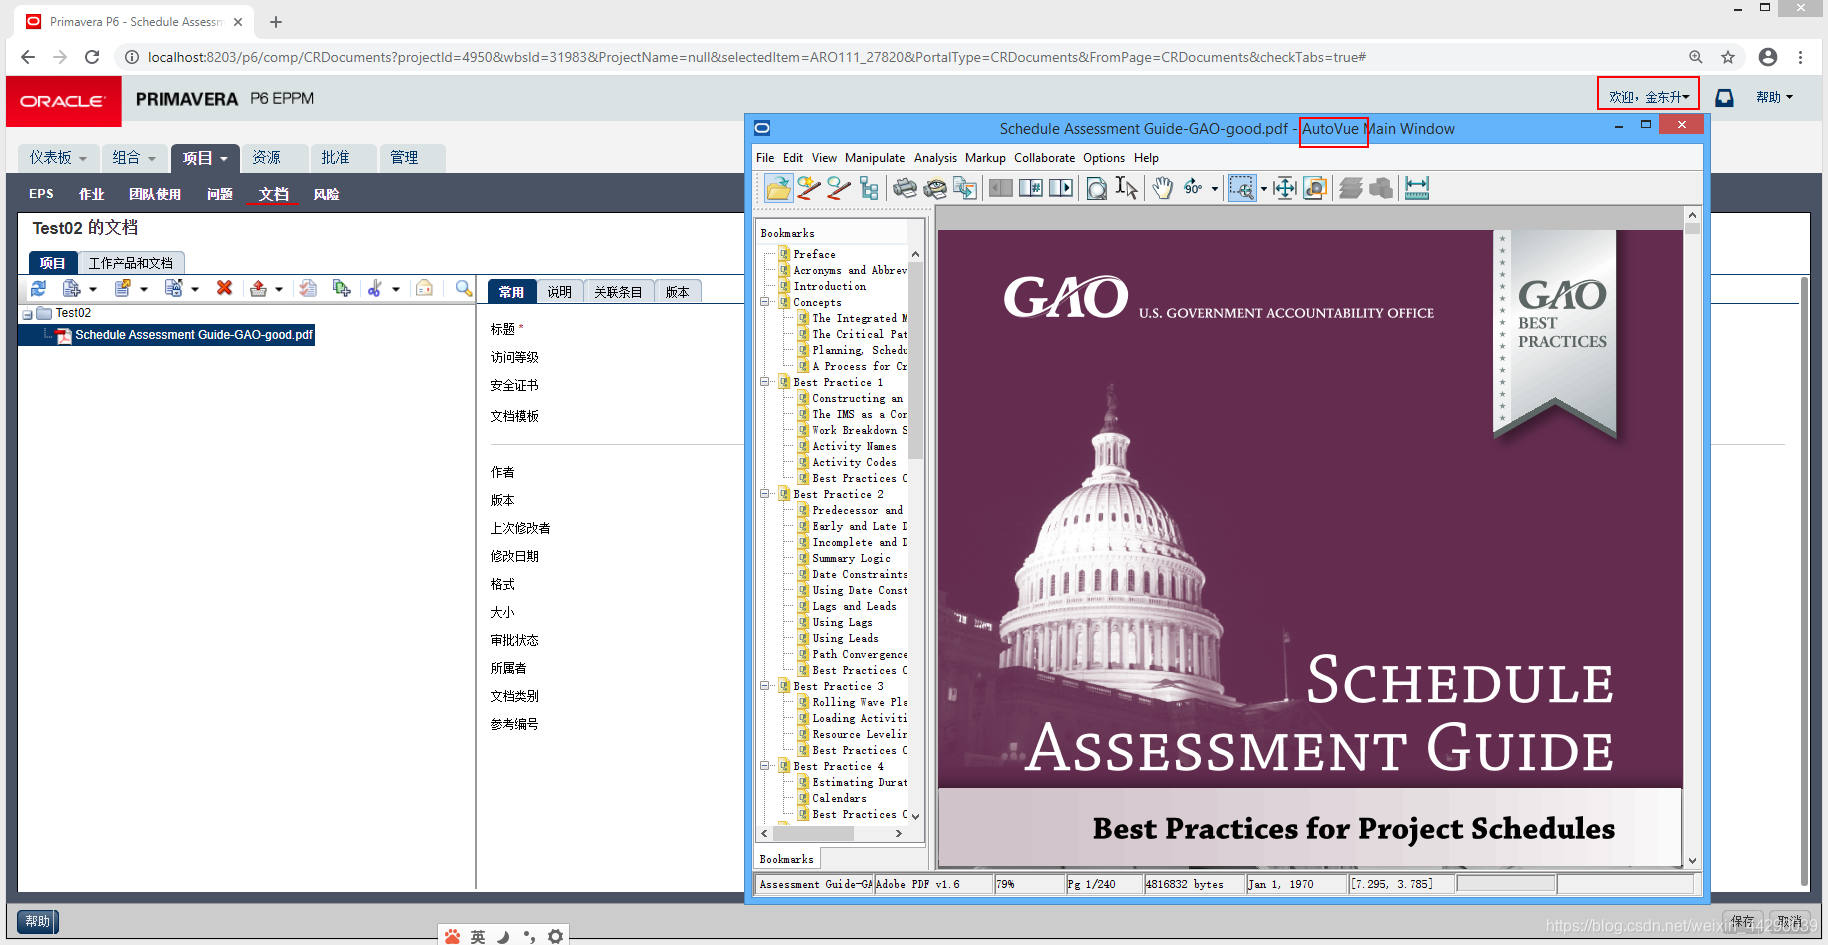The height and width of the screenshot is (945, 1828).
Task: Click the scissors cut icon in P6
Action: point(375,288)
